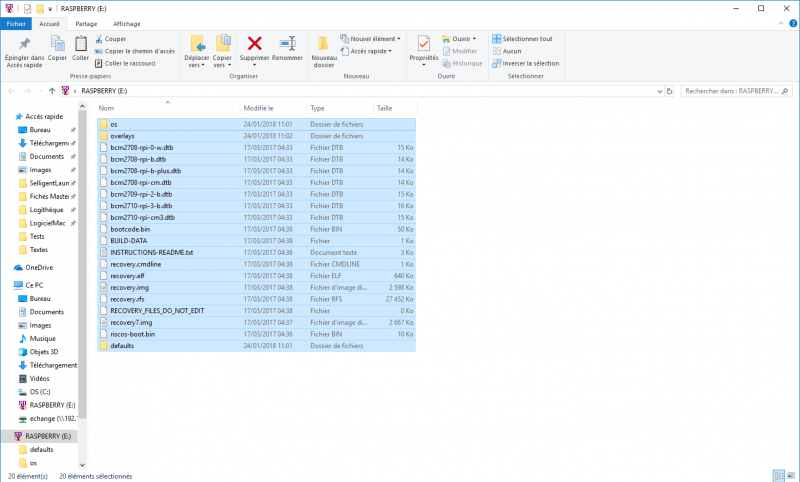Create a Nouveau dossier
This screenshot has height=482, width=800.
(x=323, y=52)
